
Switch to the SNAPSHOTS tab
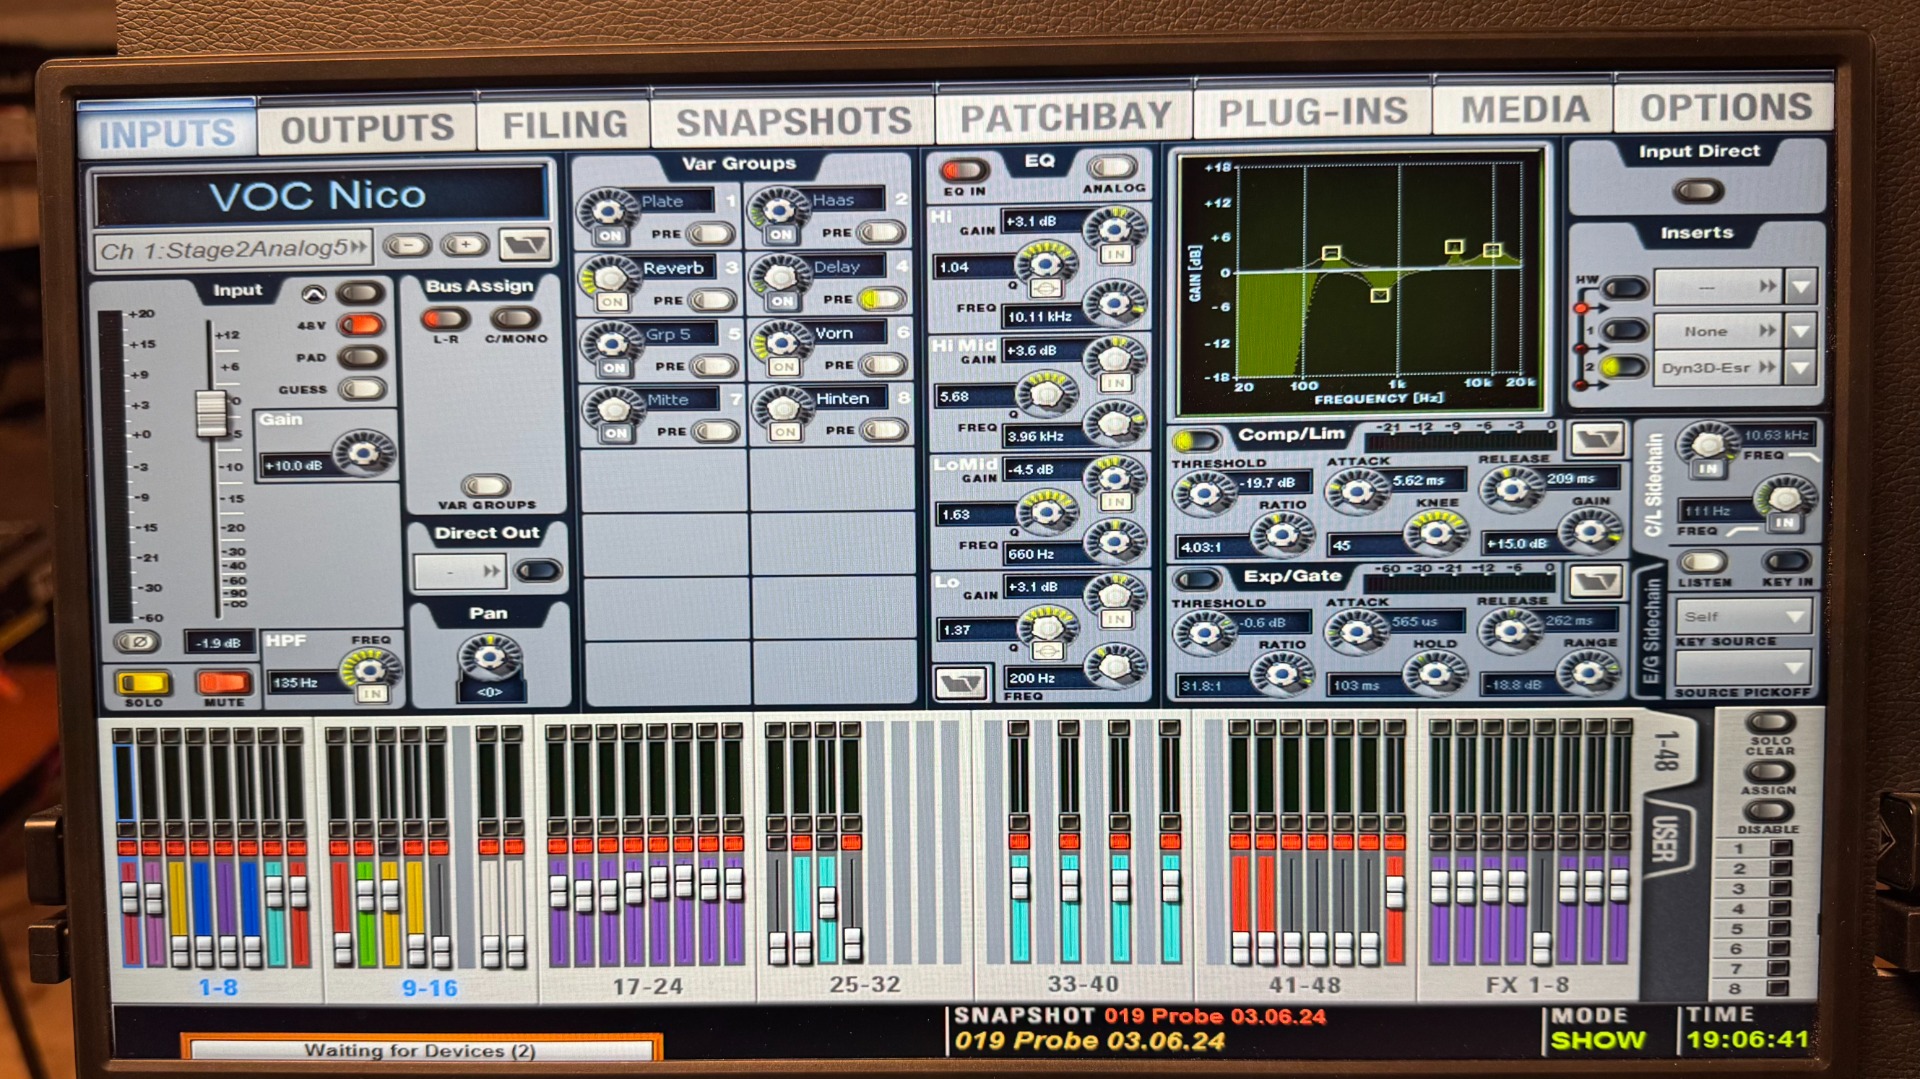793,122
